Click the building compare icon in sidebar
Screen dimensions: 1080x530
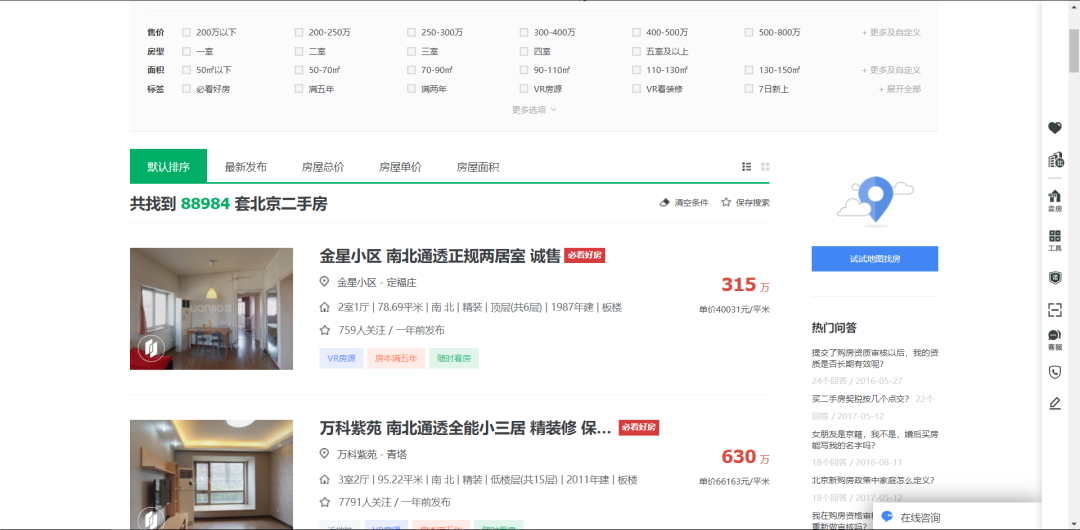[1055, 160]
